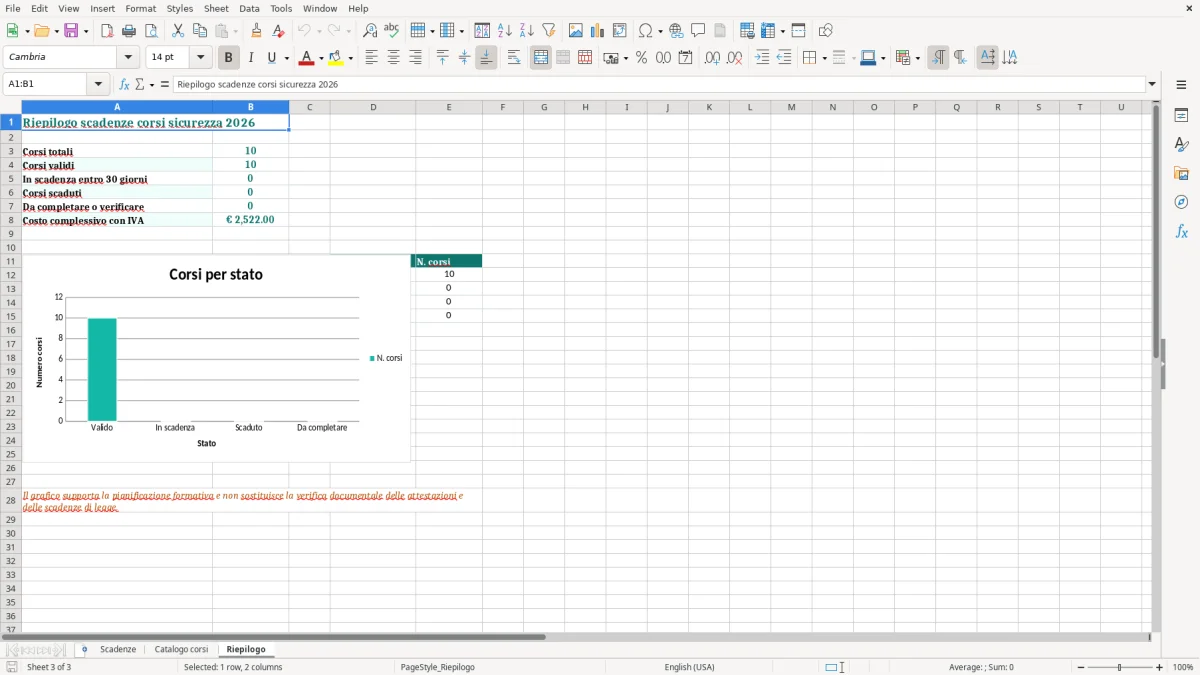Screen dimensions: 1200x675
Task: Select the Corsi per stato chart
Action: coord(216,359)
